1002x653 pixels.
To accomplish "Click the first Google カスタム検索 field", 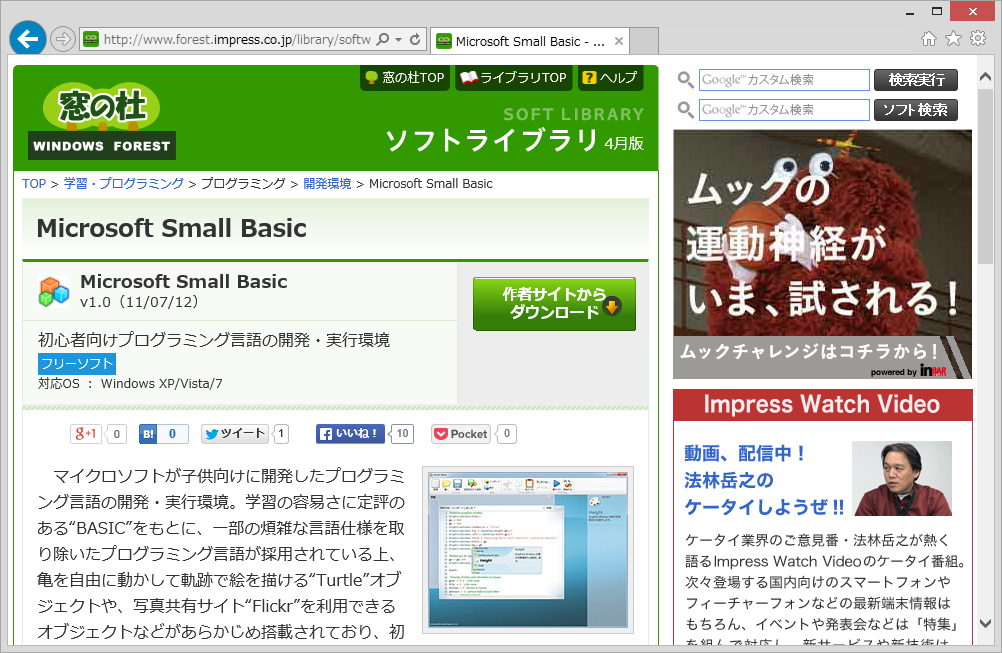I will click(784, 80).
